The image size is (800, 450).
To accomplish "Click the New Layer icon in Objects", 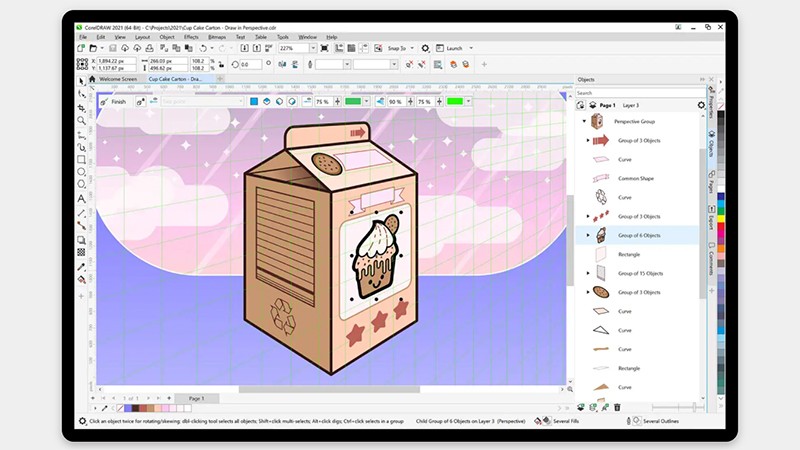I will point(581,407).
